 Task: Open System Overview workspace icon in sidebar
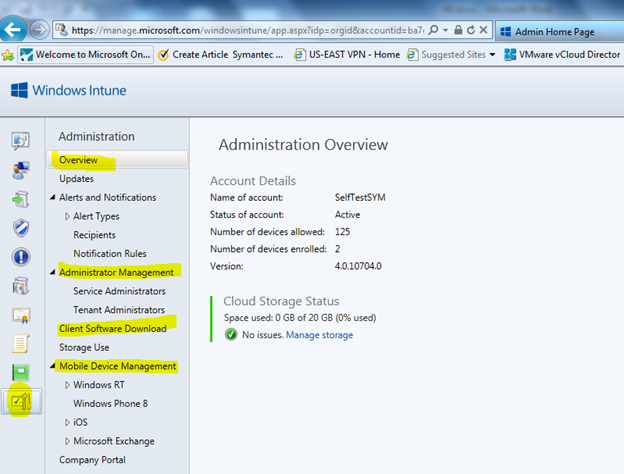[x=21, y=141]
